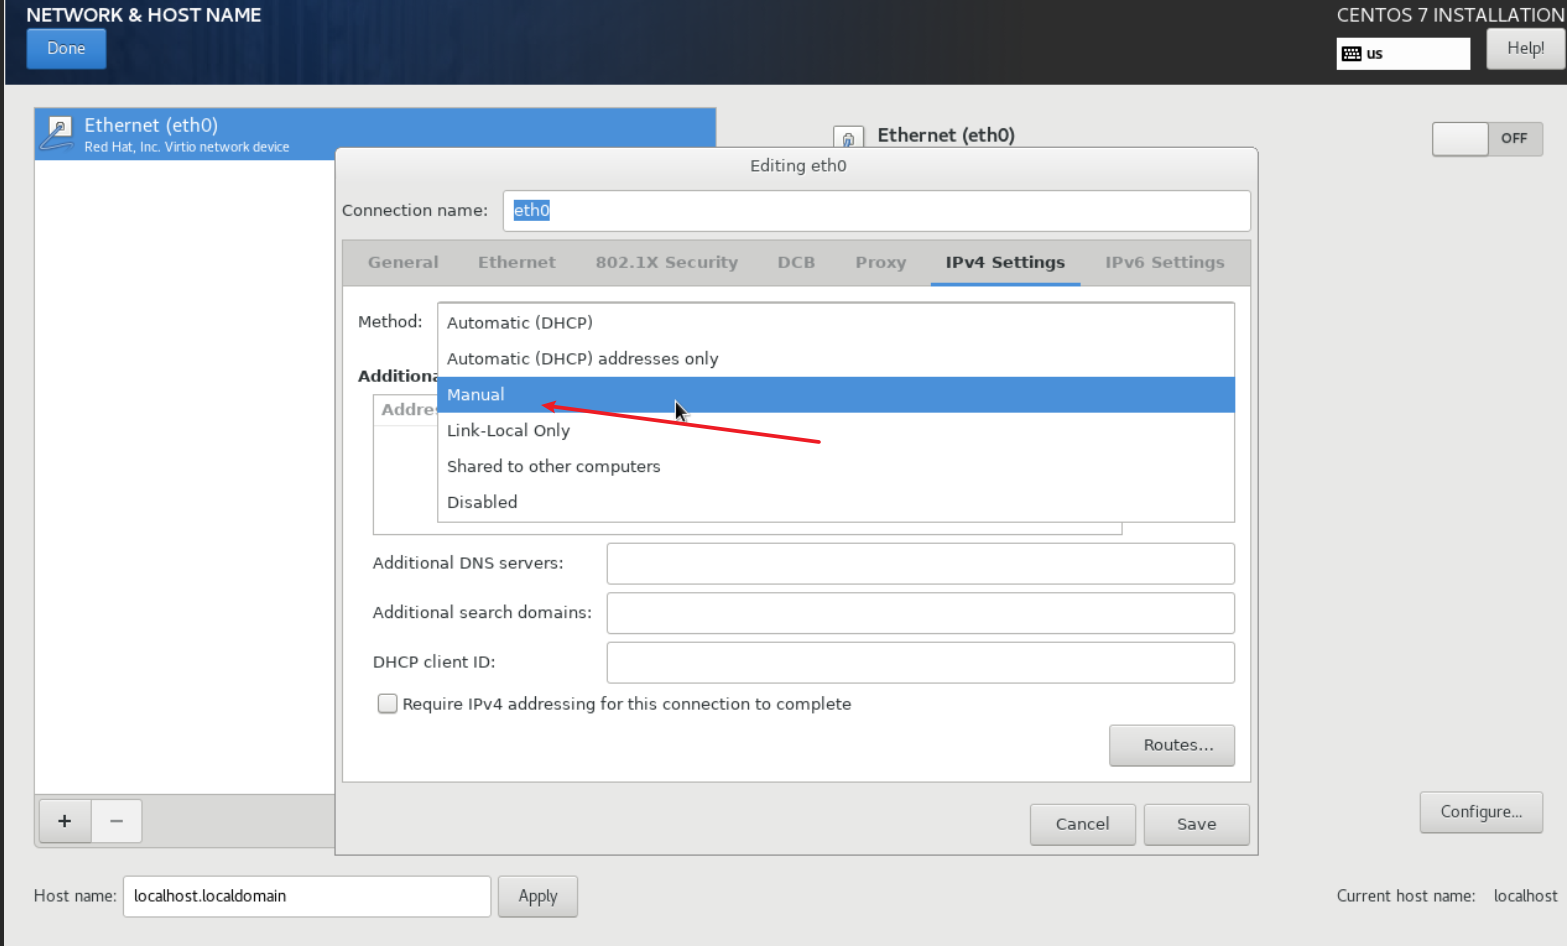Choose Disabled in Method list
This screenshot has width=1567, height=946.
pos(482,503)
